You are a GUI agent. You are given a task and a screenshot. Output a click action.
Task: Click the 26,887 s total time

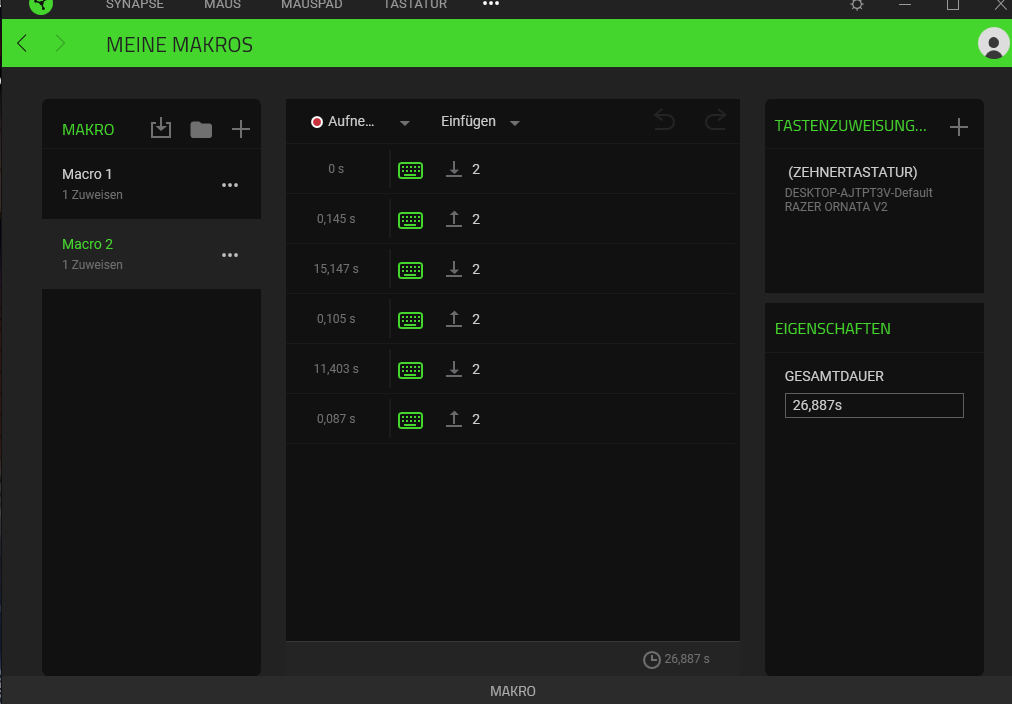687,659
